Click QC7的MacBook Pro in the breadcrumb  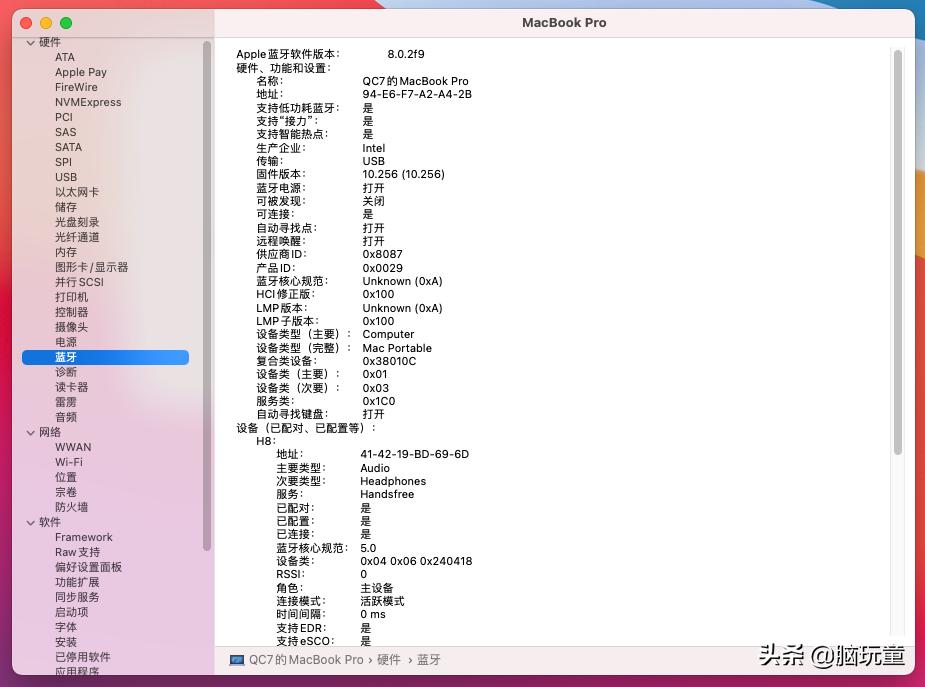pyautogui.click(x=307, y=659)
